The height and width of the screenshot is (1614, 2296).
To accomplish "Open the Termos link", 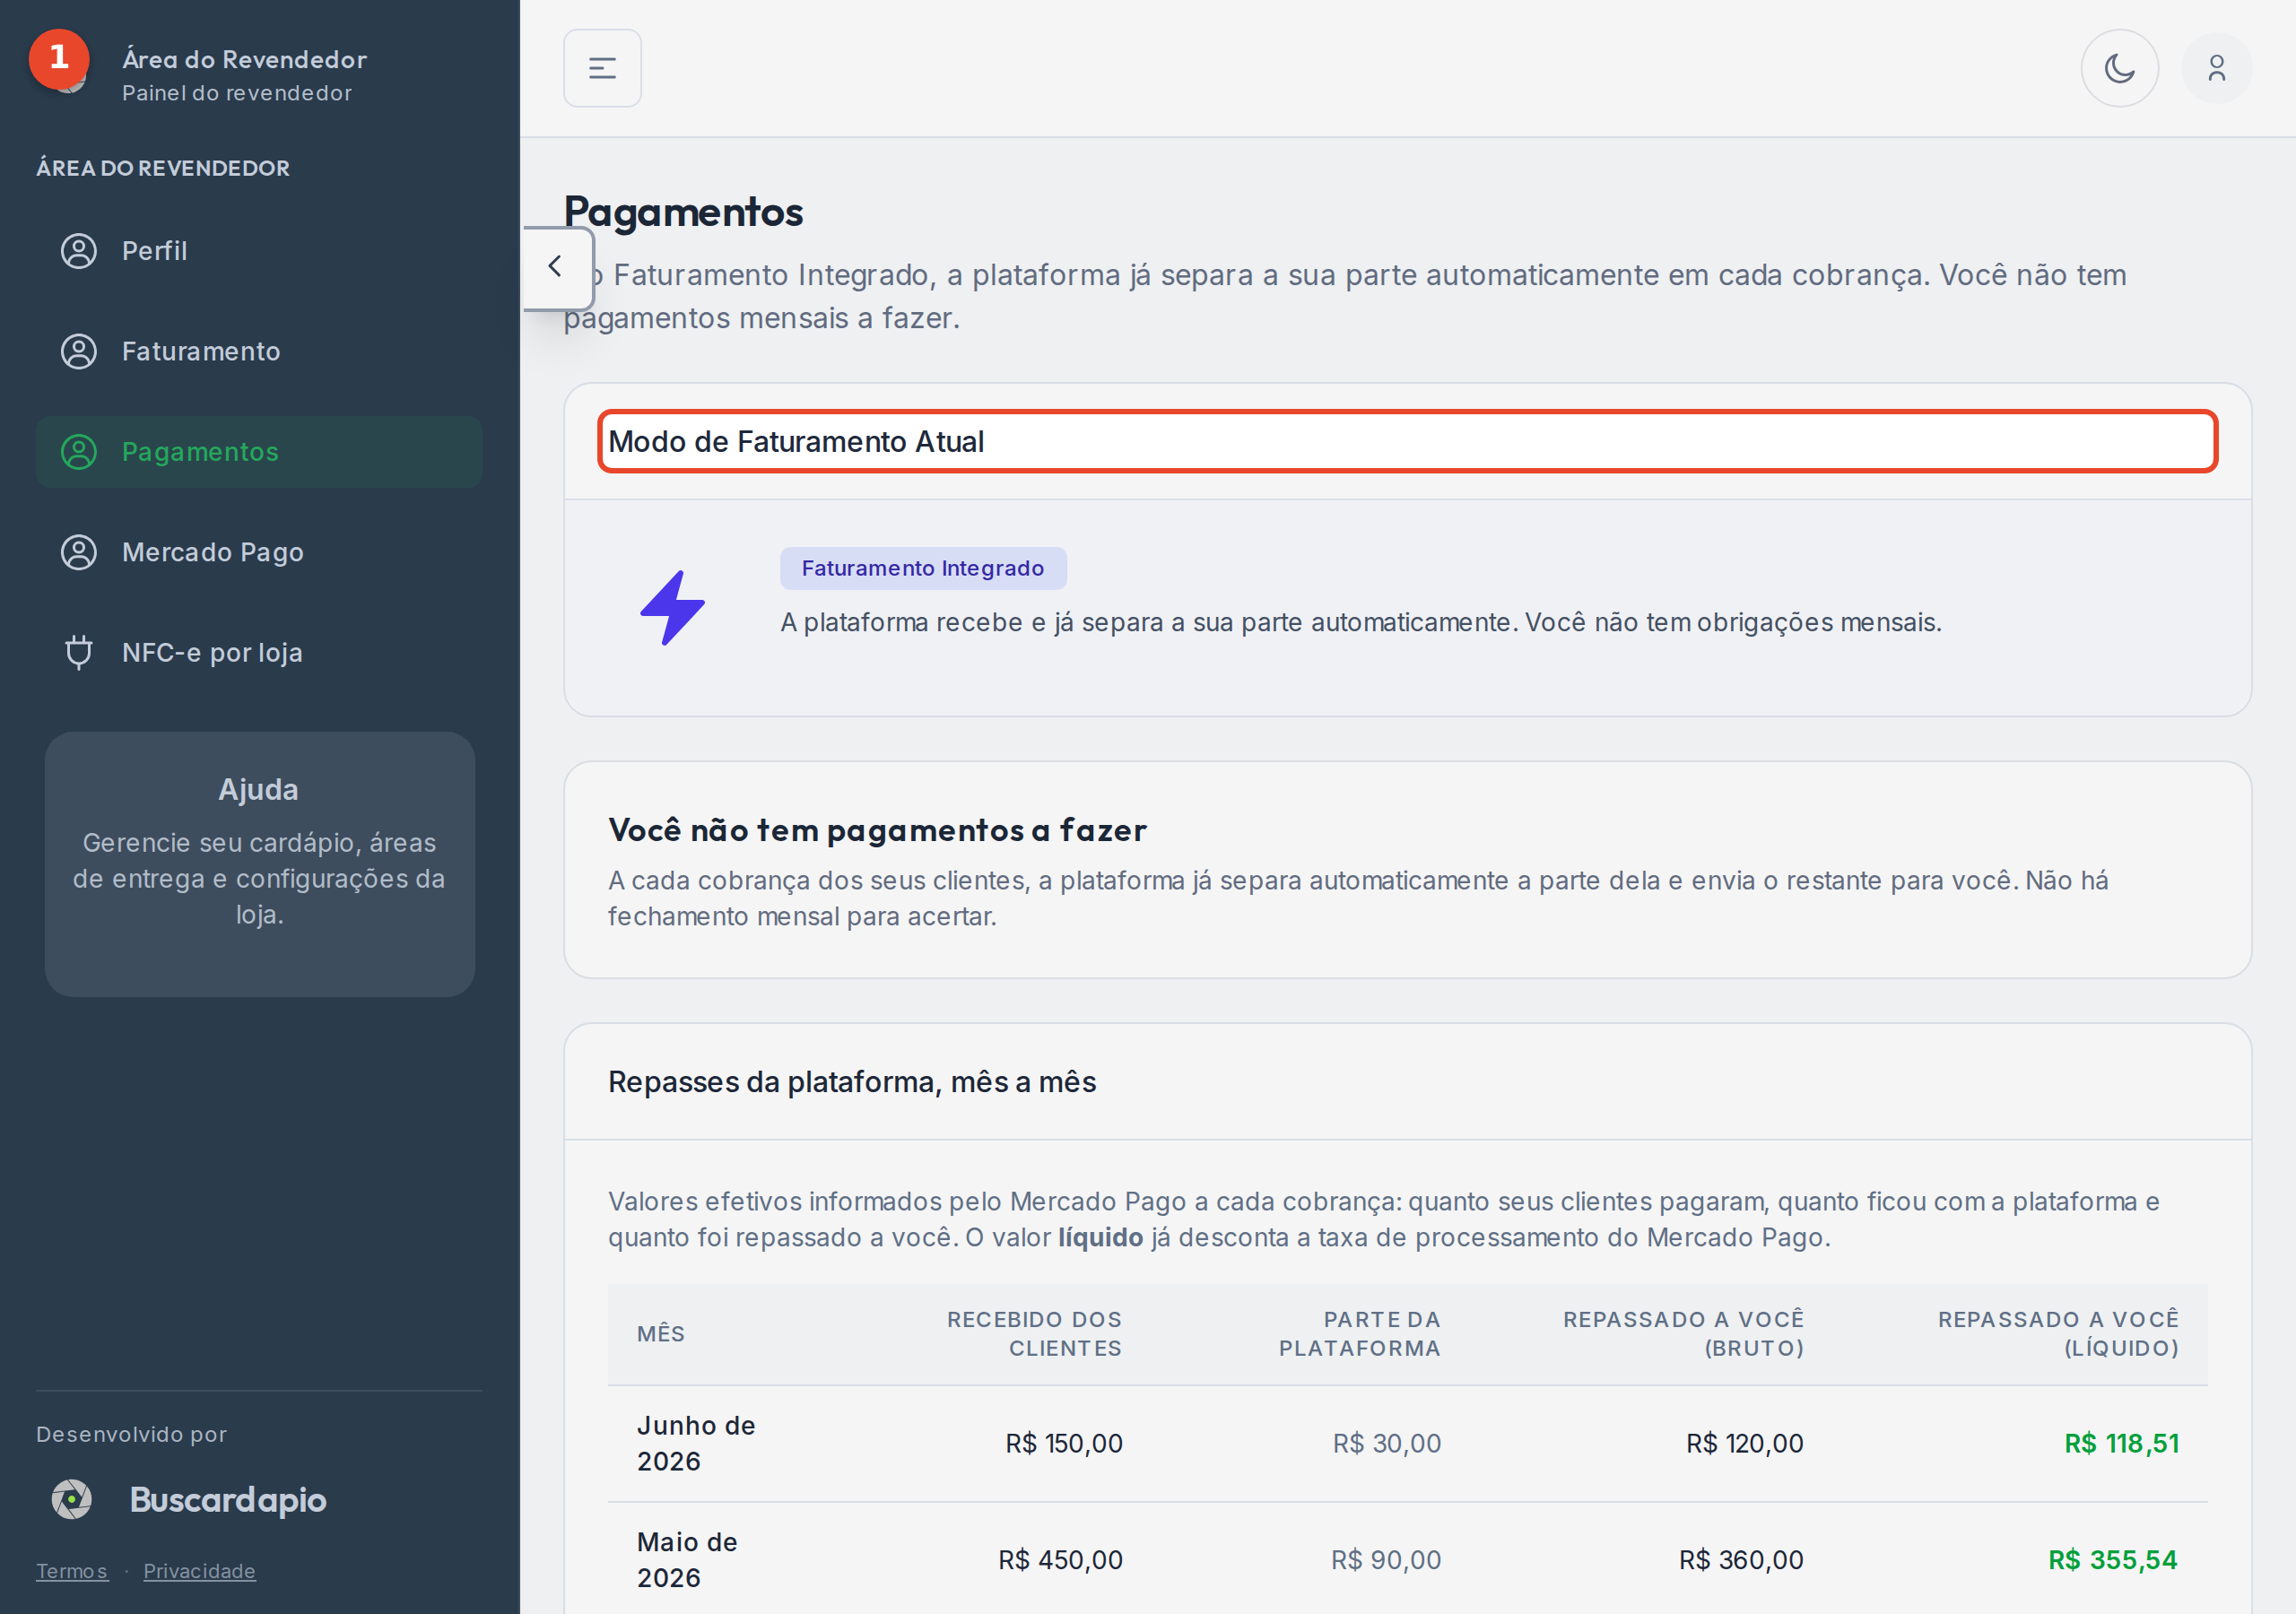I will (72, 1571).
